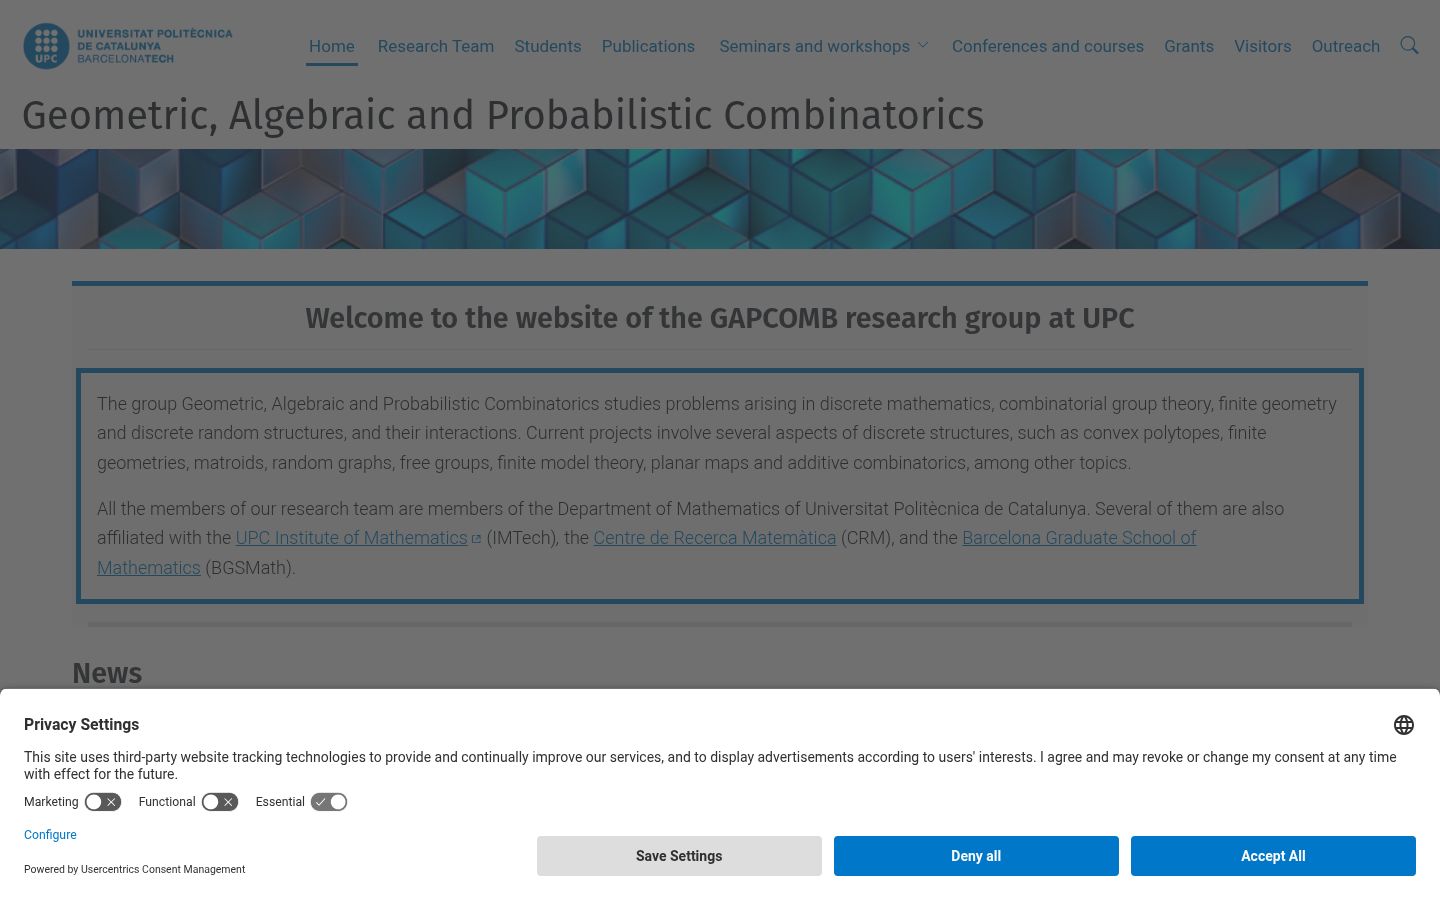
Task: Open the Configure privacy link
Action: (x=50, y=835)
